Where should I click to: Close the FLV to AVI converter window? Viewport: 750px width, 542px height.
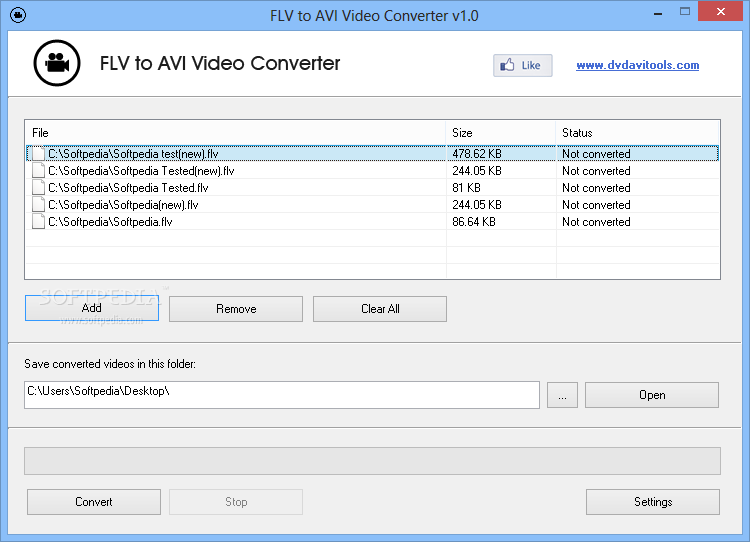(720, 11)
